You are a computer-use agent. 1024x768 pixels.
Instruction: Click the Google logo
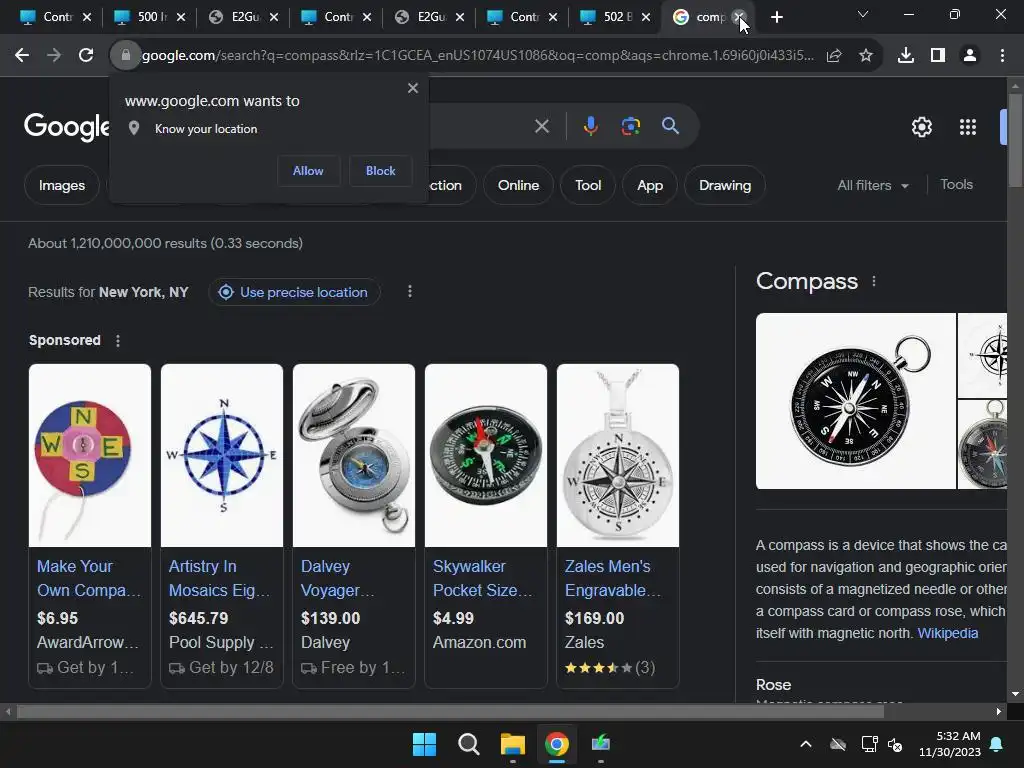67,126
